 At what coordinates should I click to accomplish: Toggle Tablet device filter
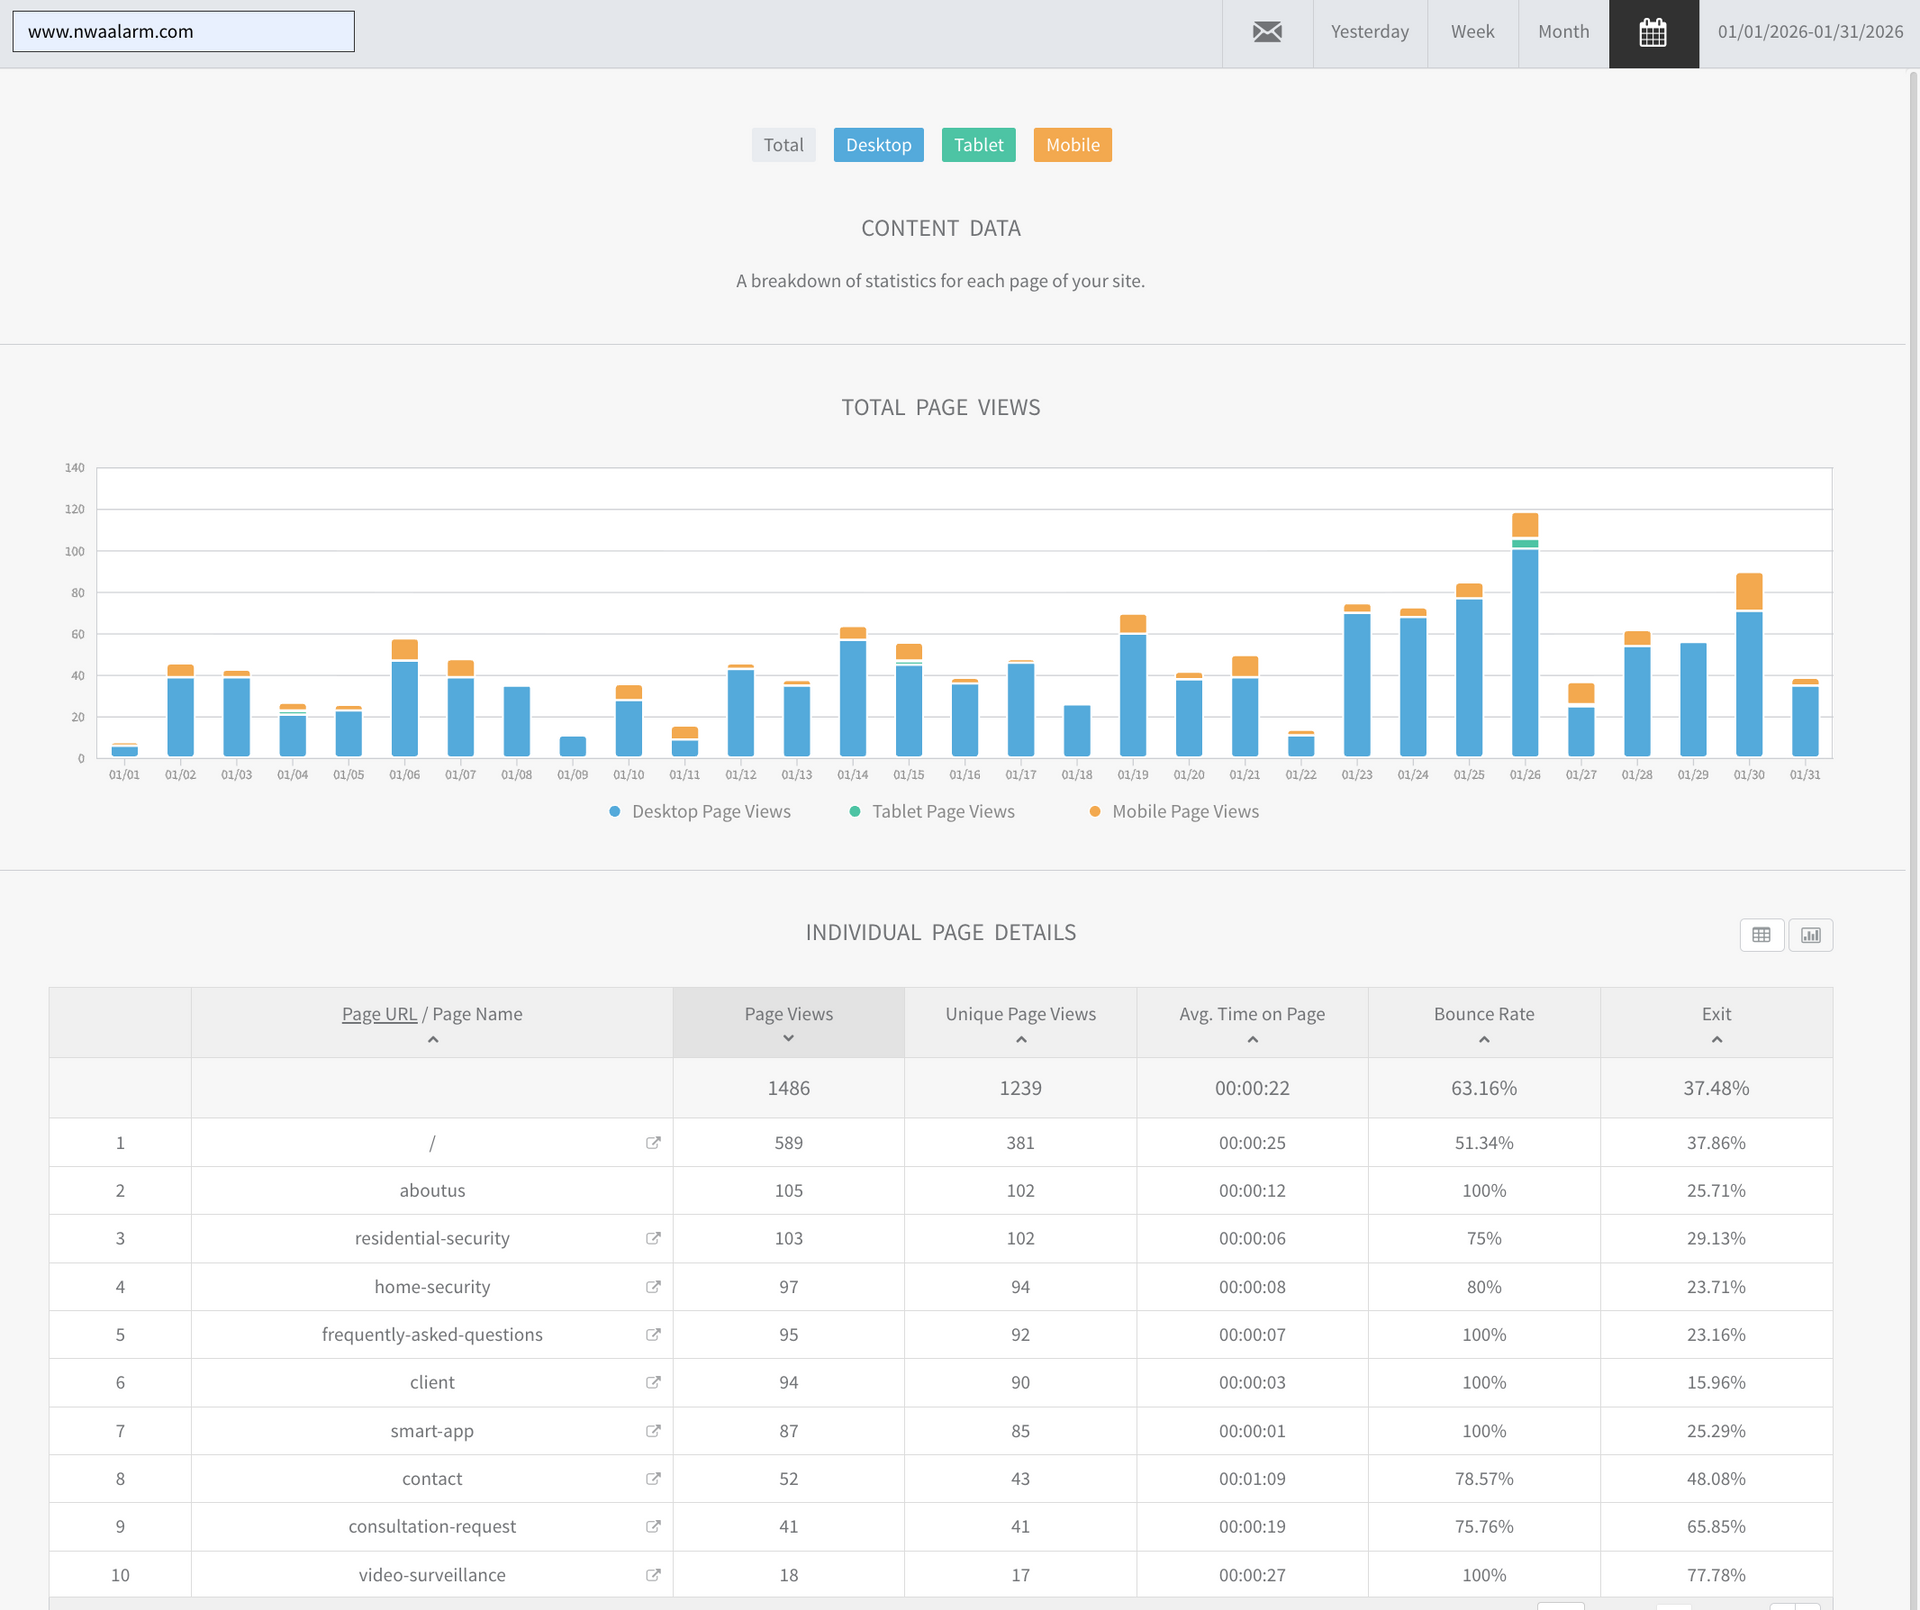978,145
